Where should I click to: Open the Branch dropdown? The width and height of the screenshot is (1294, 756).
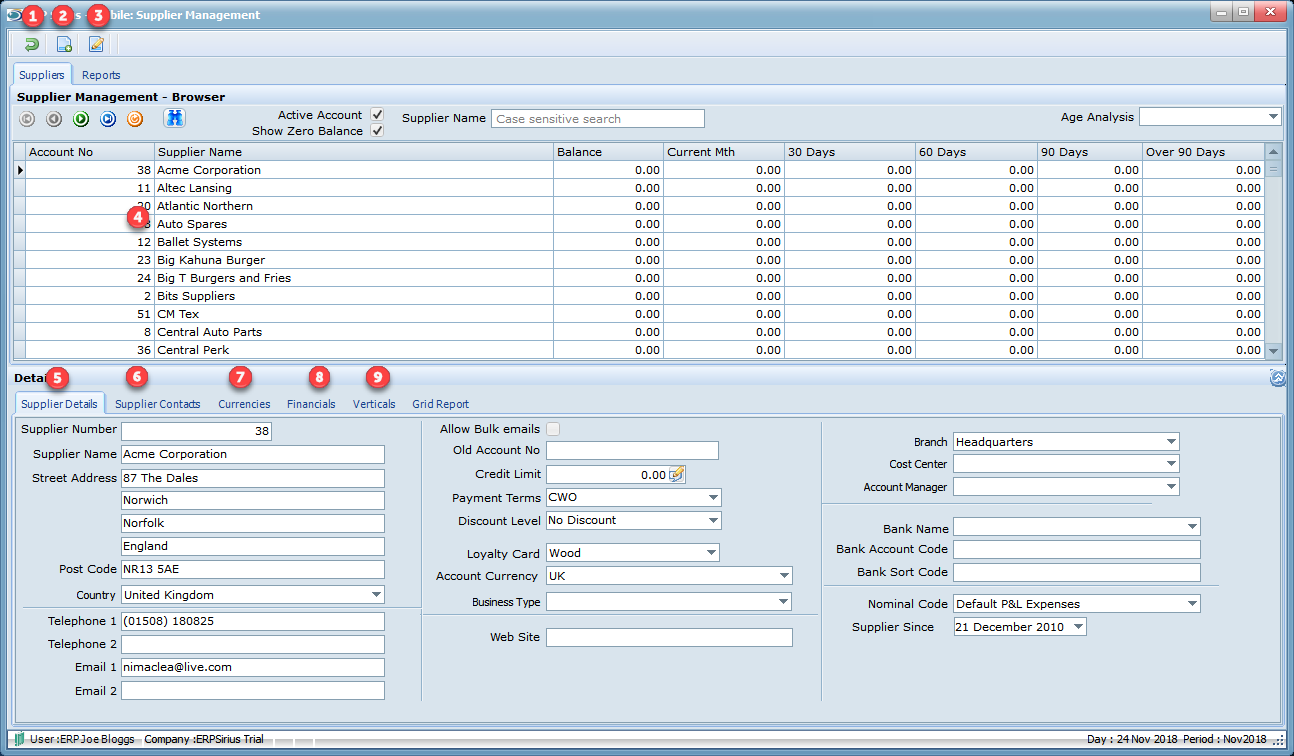click(1171, 442)
